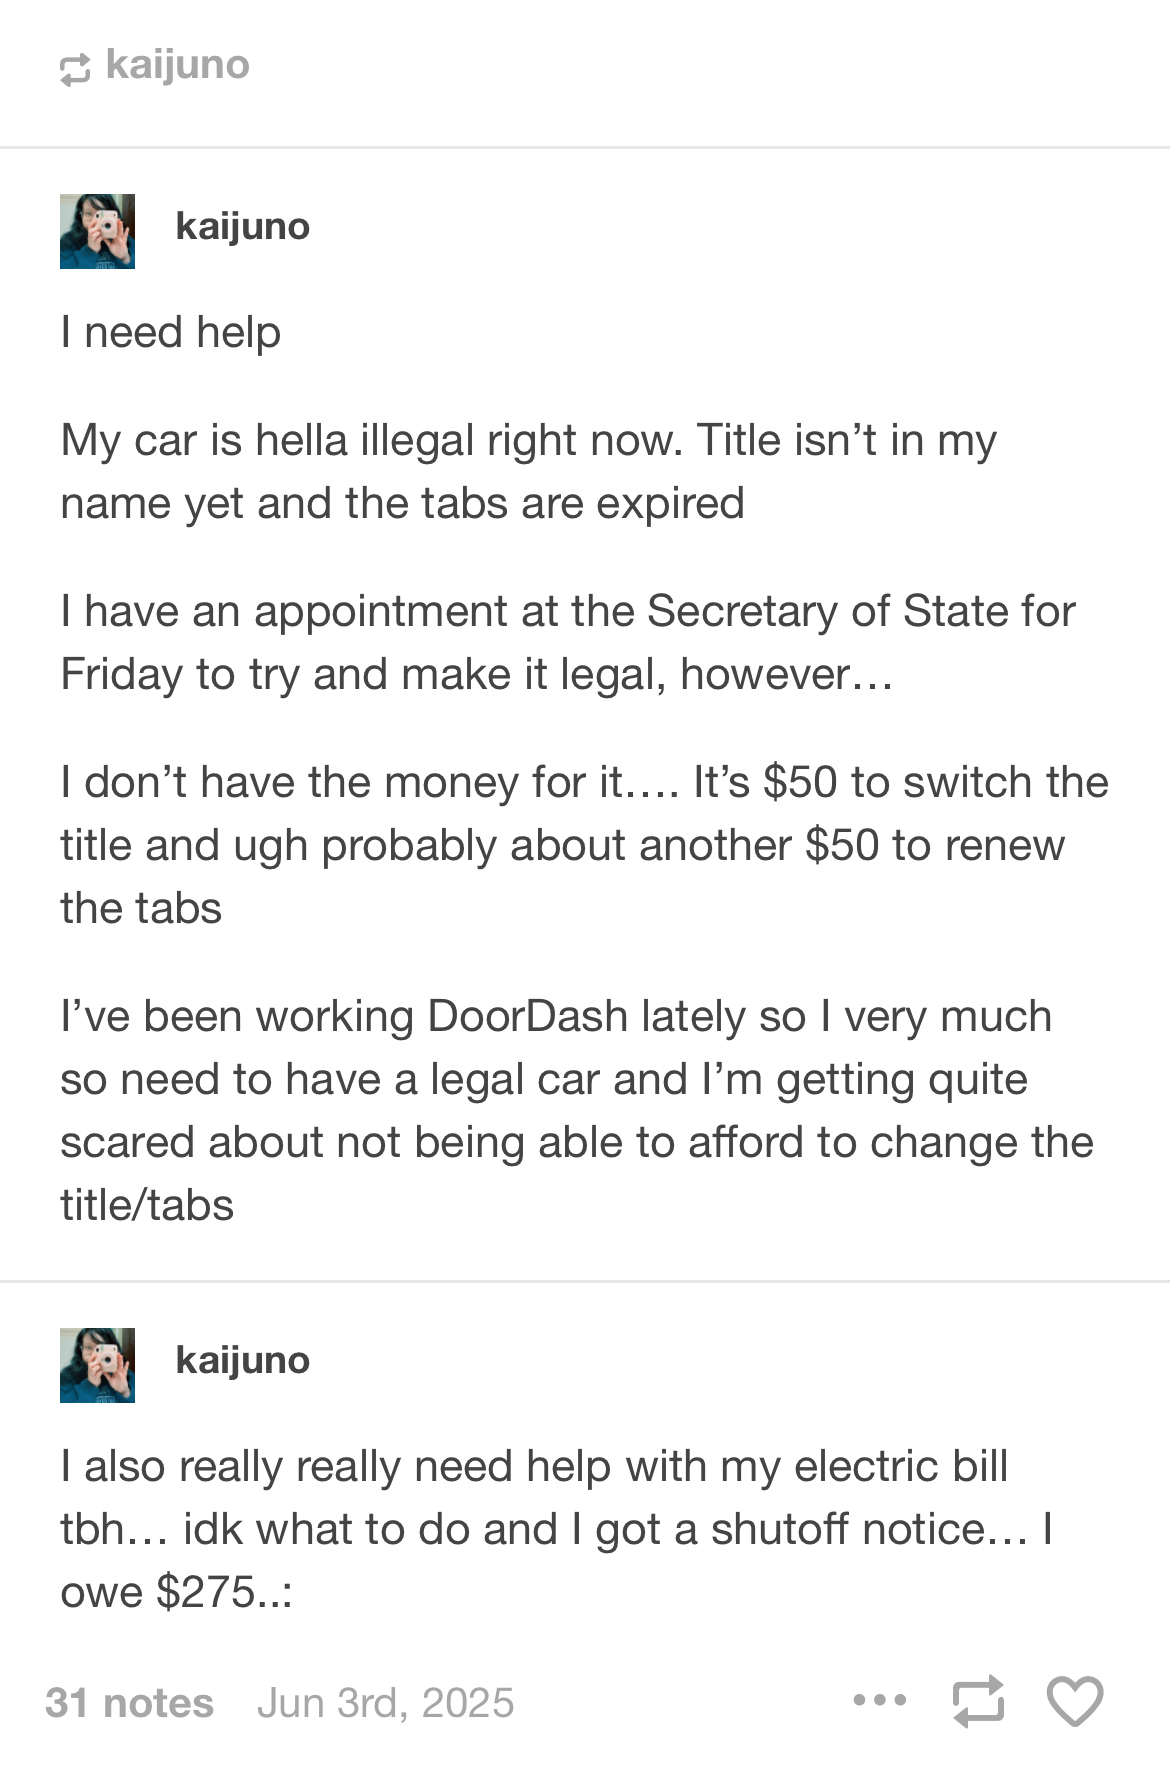Reblog the post using the bottom reblog icon
Screen dimensions: 1170x1788
click(x=977, y=1700)
